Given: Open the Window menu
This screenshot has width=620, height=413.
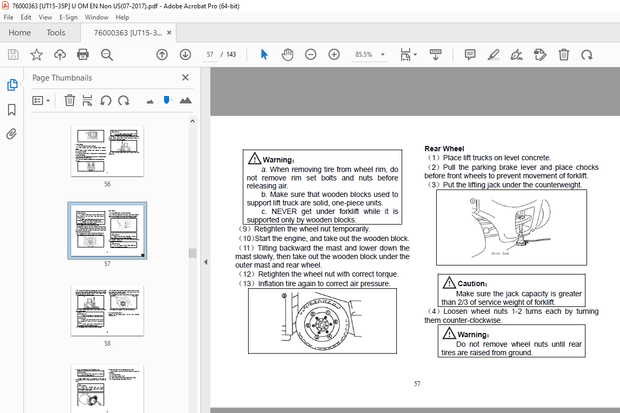Looking at the screenshot, I should (x=96, y=17).
